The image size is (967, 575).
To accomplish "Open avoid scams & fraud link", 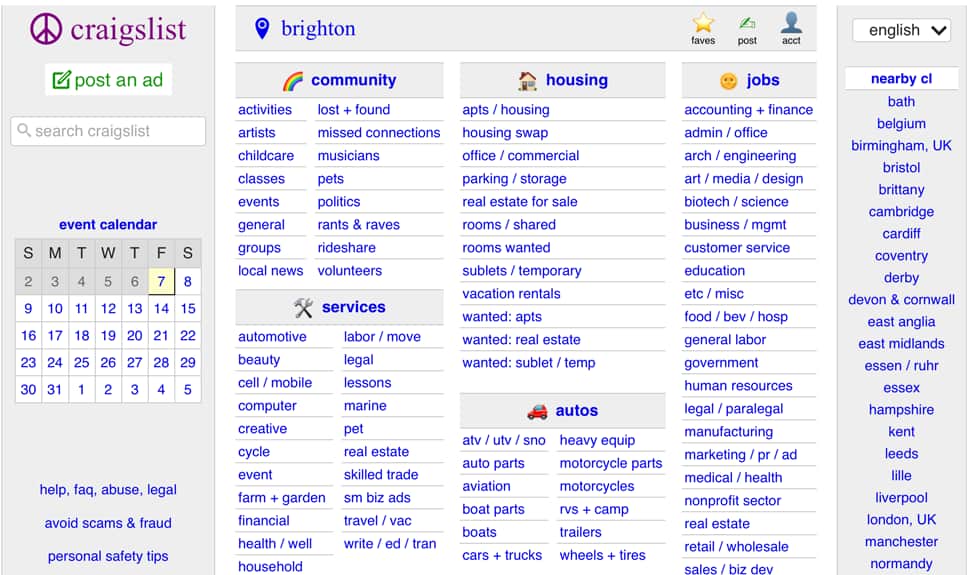I will tap(108, 523).
